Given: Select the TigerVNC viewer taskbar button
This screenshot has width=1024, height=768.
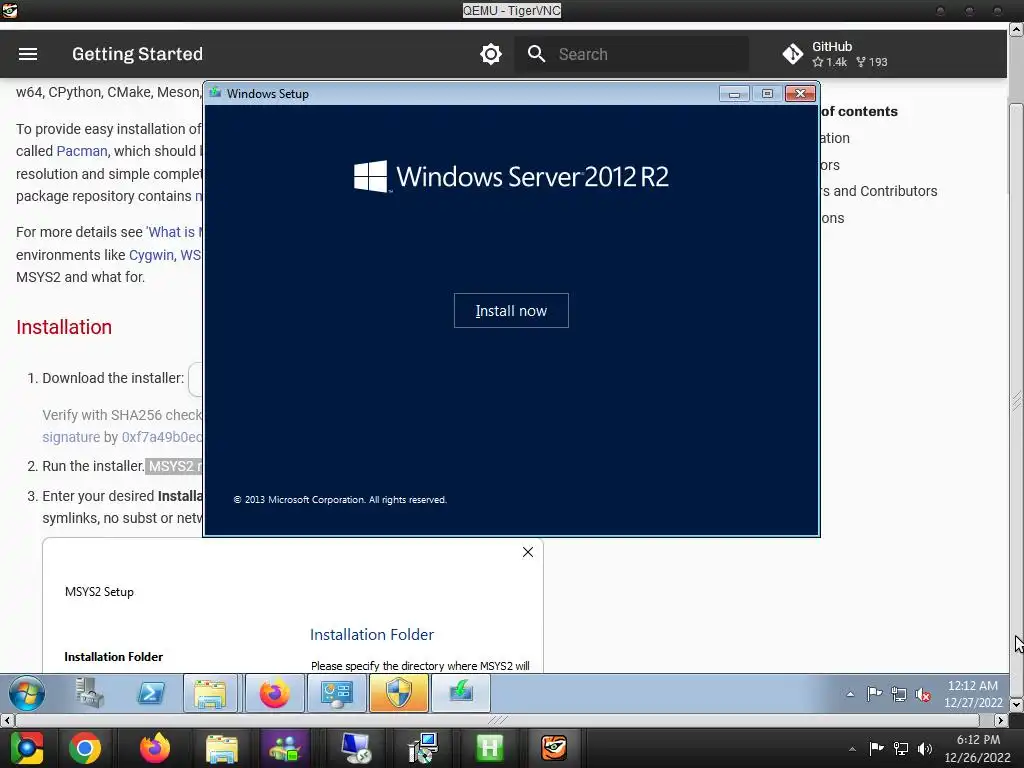Looking at the screenshot, I should click(x=554, y=748).
